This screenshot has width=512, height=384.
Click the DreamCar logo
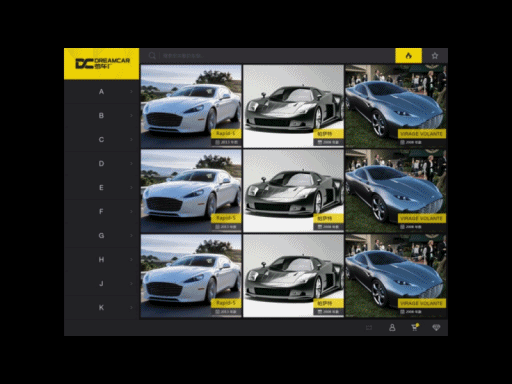pyautogui.click(x=102, y=64)
